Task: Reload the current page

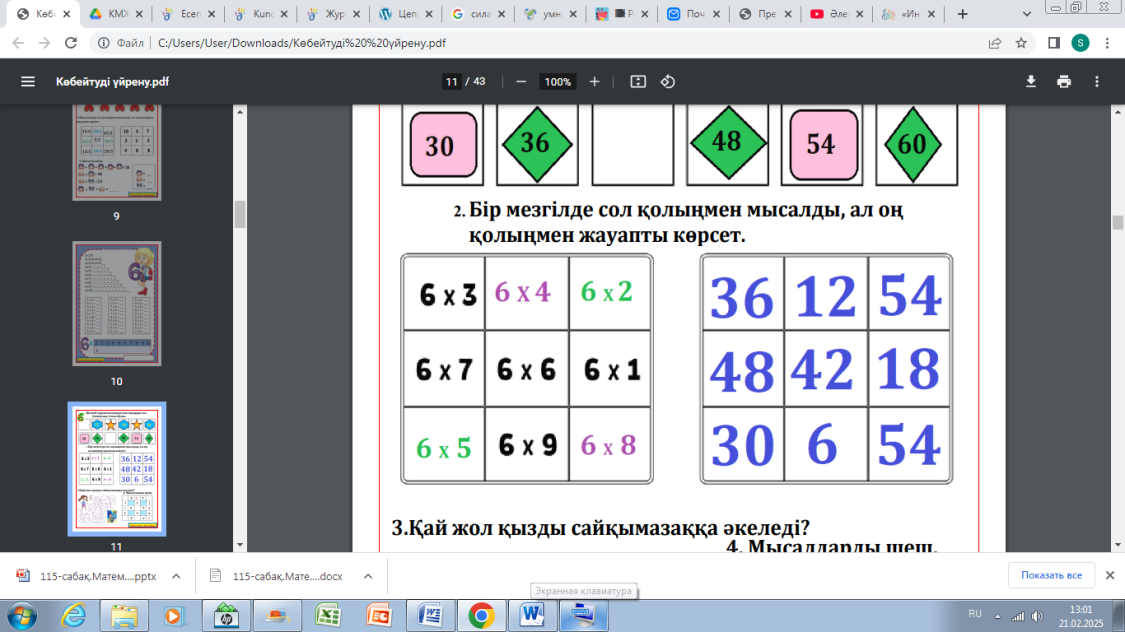Action: coord(70,43)
